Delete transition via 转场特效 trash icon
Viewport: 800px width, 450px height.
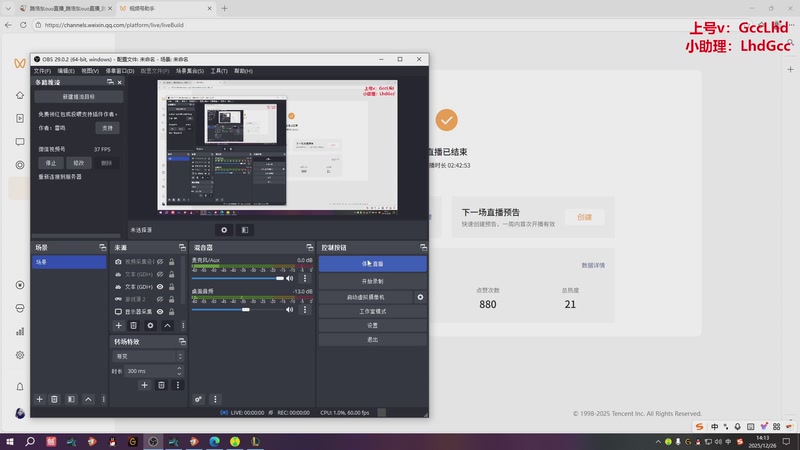click(x=161, y=385)
